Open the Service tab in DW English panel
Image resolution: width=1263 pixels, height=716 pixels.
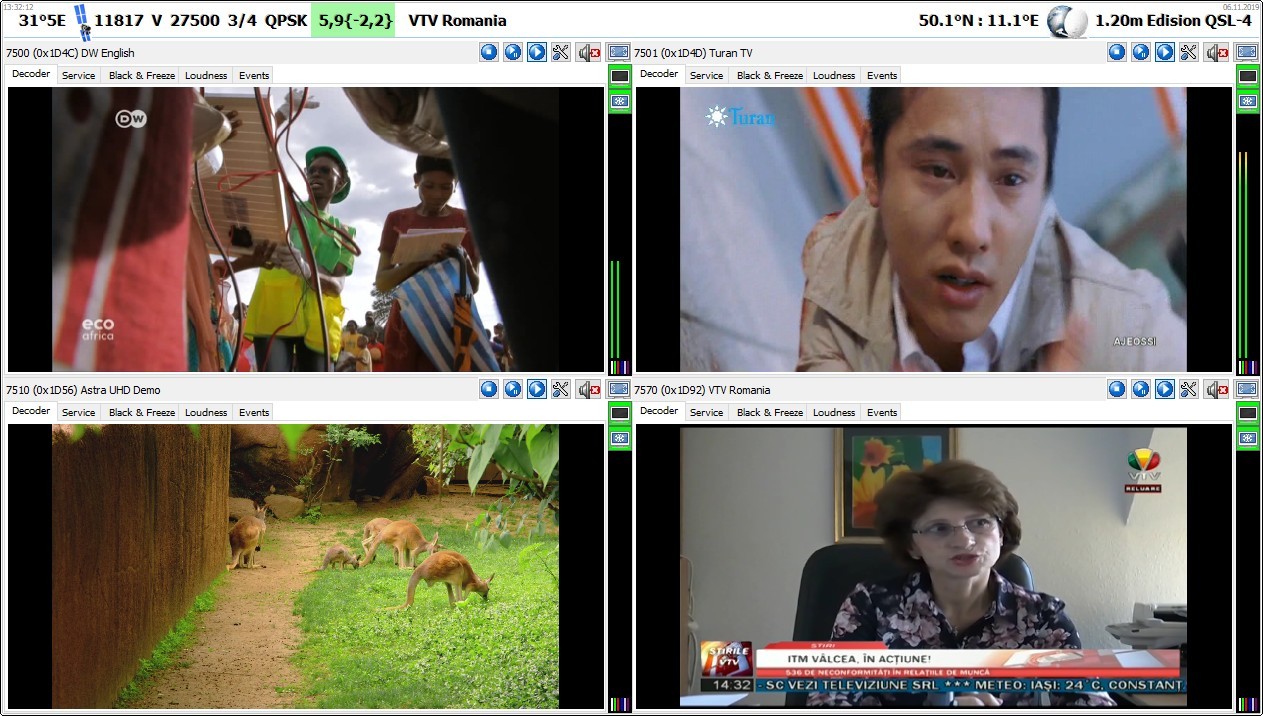coord(78,75)
